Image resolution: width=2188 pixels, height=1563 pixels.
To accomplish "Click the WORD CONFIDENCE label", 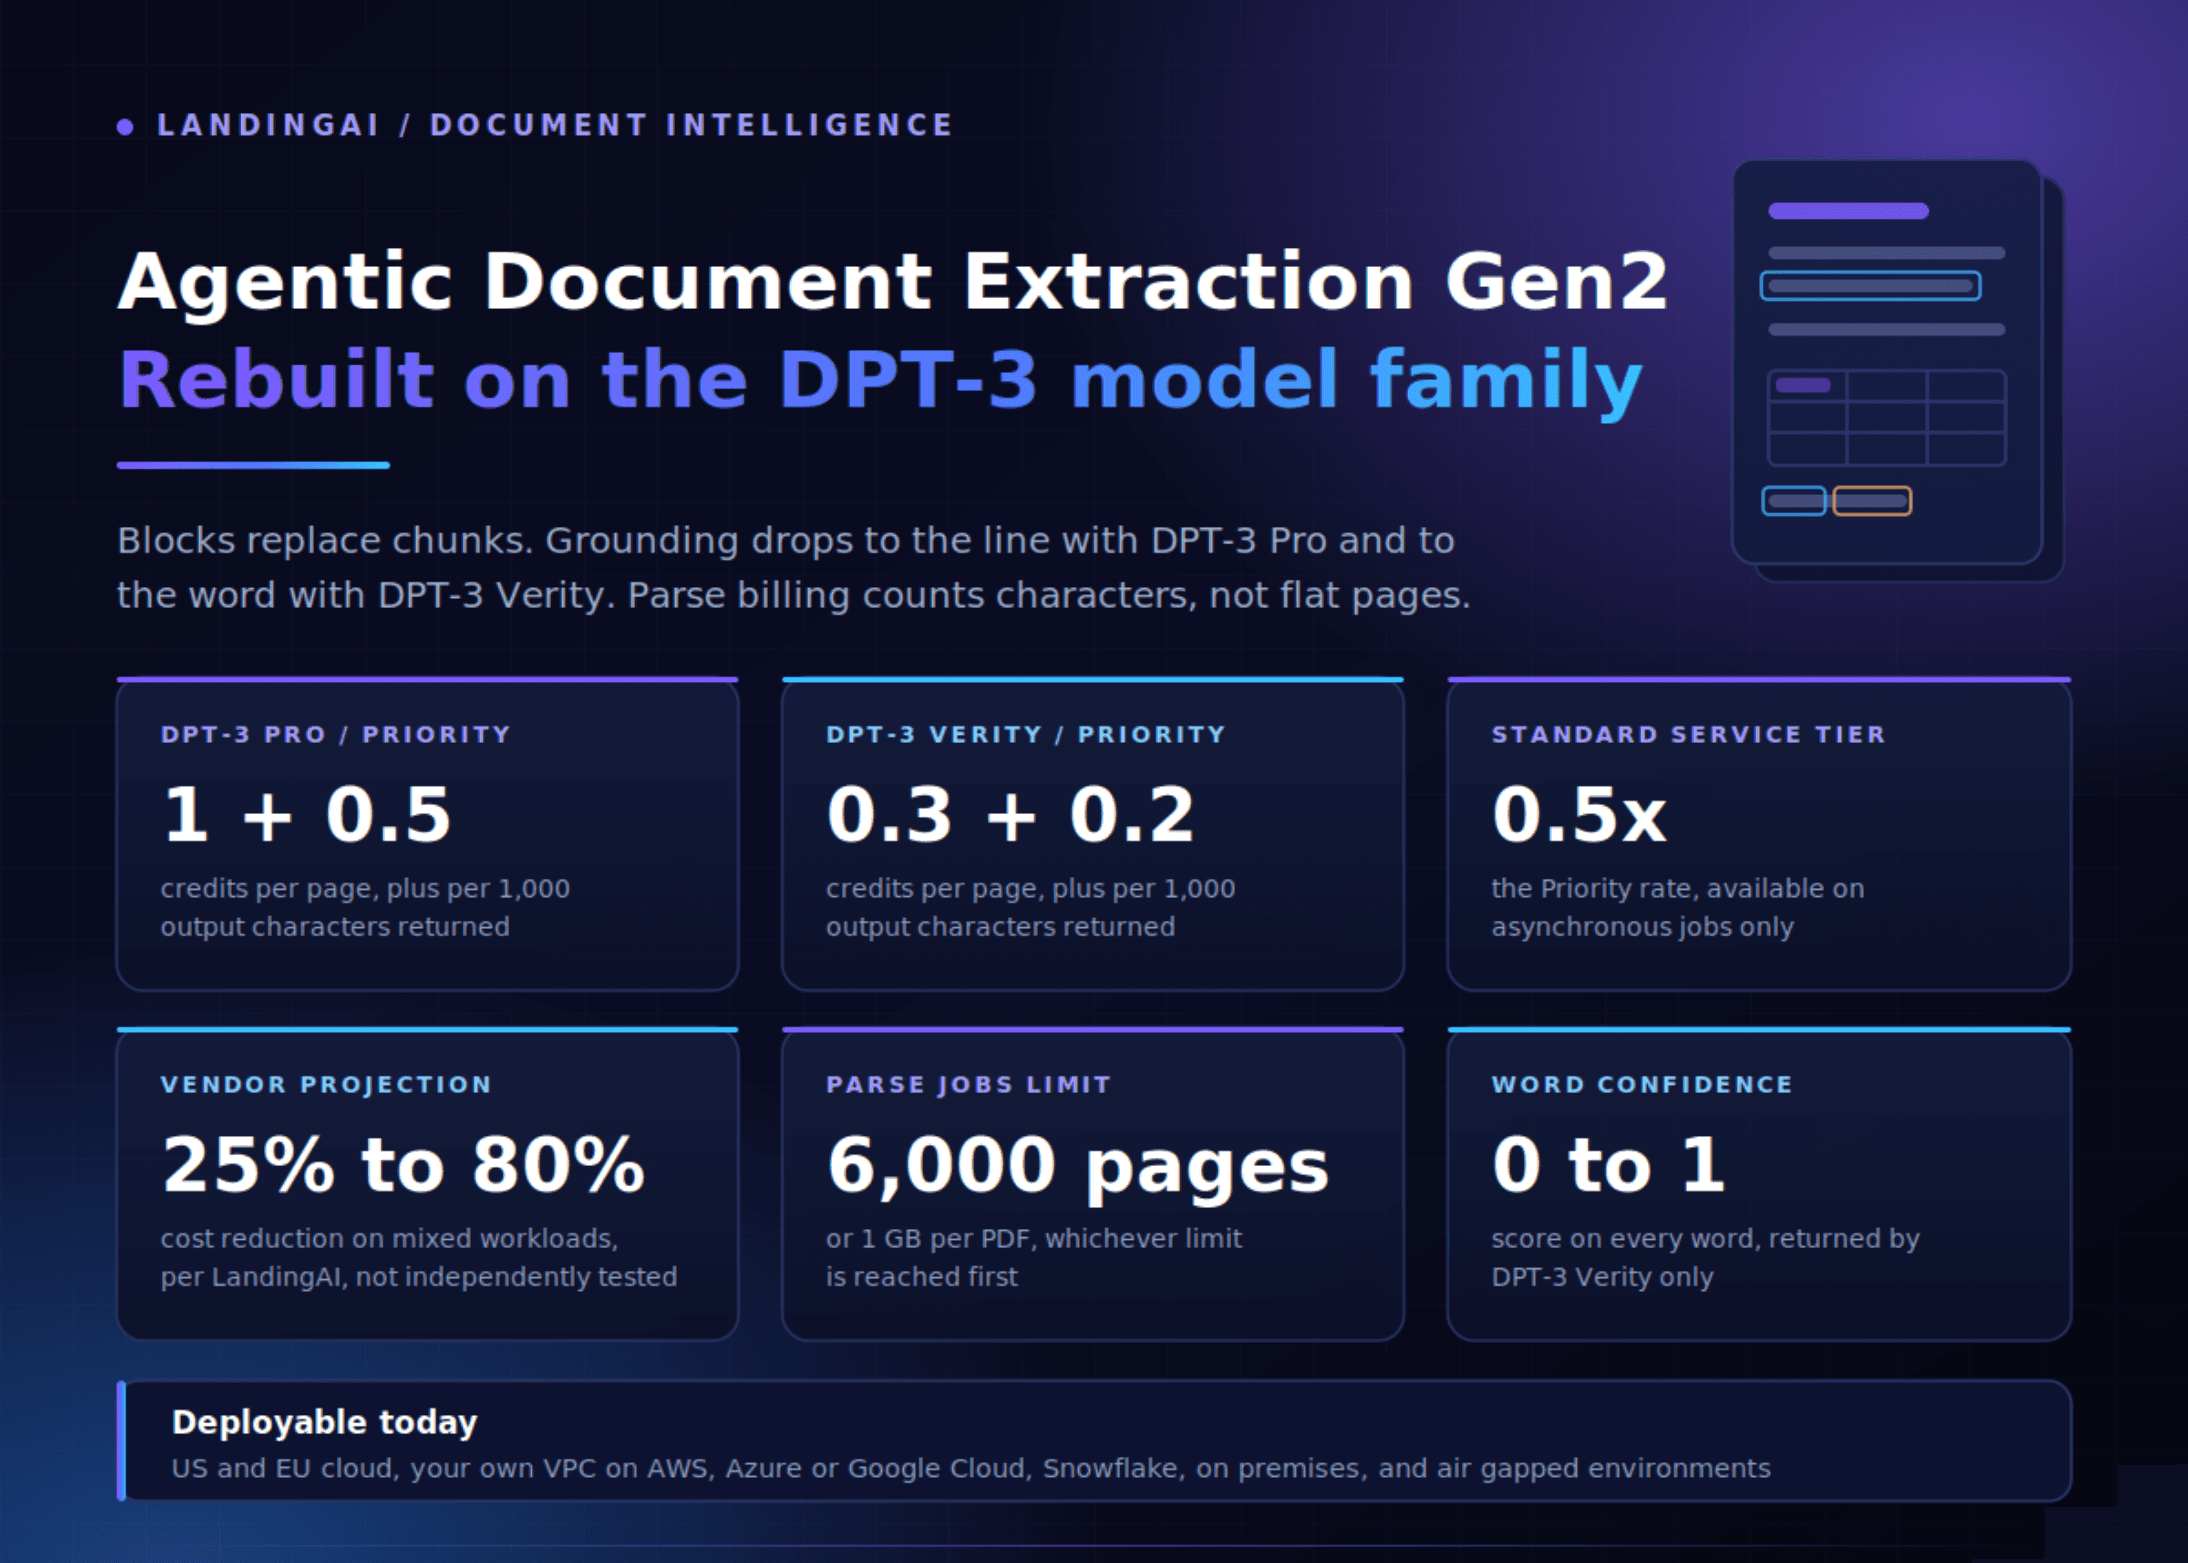I will click(1642, 1084).
